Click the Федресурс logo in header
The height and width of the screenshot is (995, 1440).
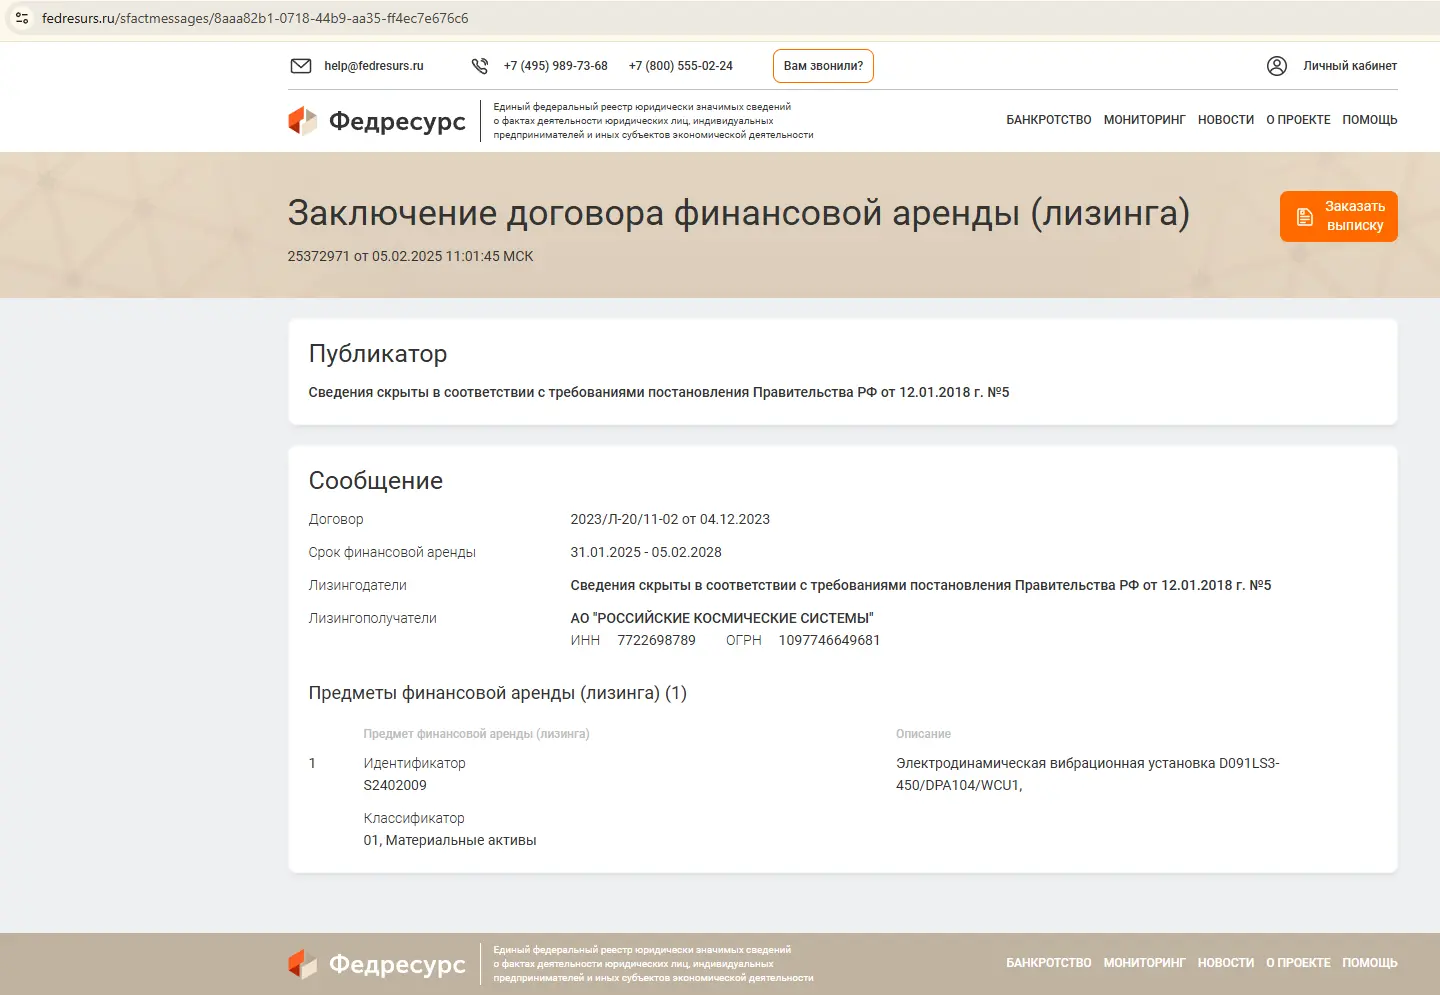(377, 121)
